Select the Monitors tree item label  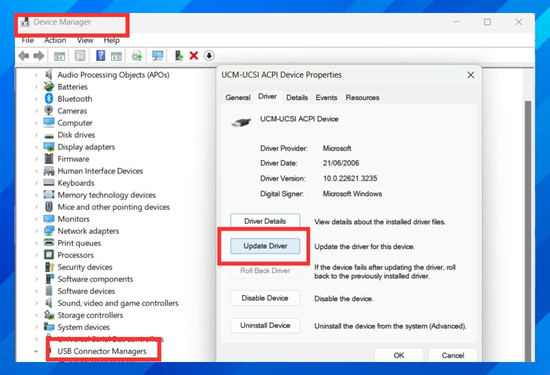tap(74, 219)
